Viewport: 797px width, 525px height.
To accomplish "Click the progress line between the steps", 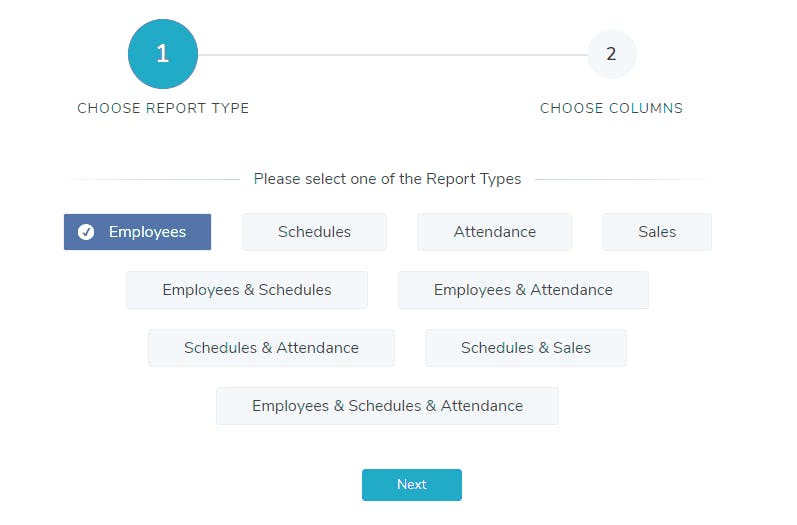I will click(x=390, y=54).
